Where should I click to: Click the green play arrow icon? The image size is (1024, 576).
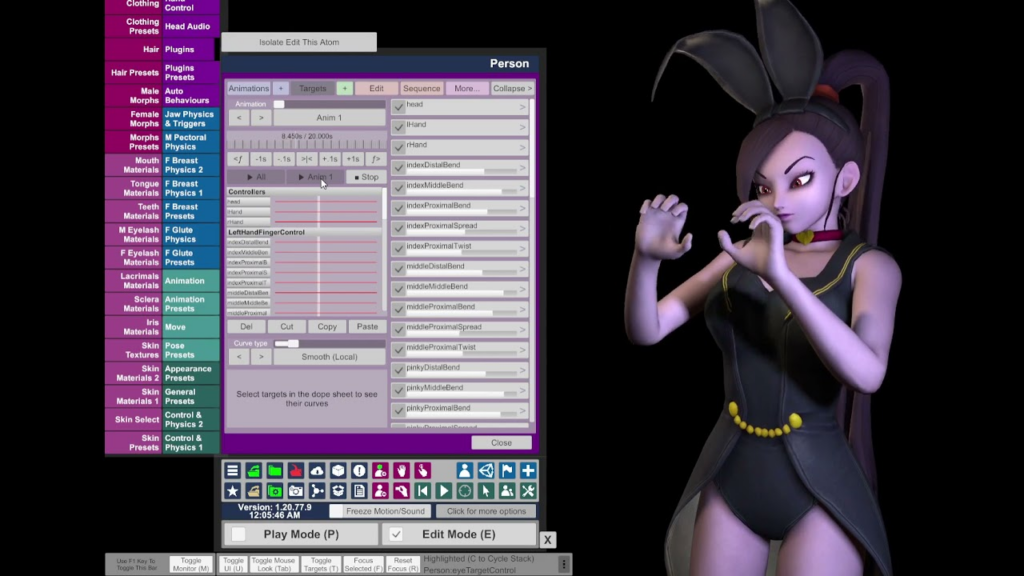pyautogui.click(x=443, y=491)
